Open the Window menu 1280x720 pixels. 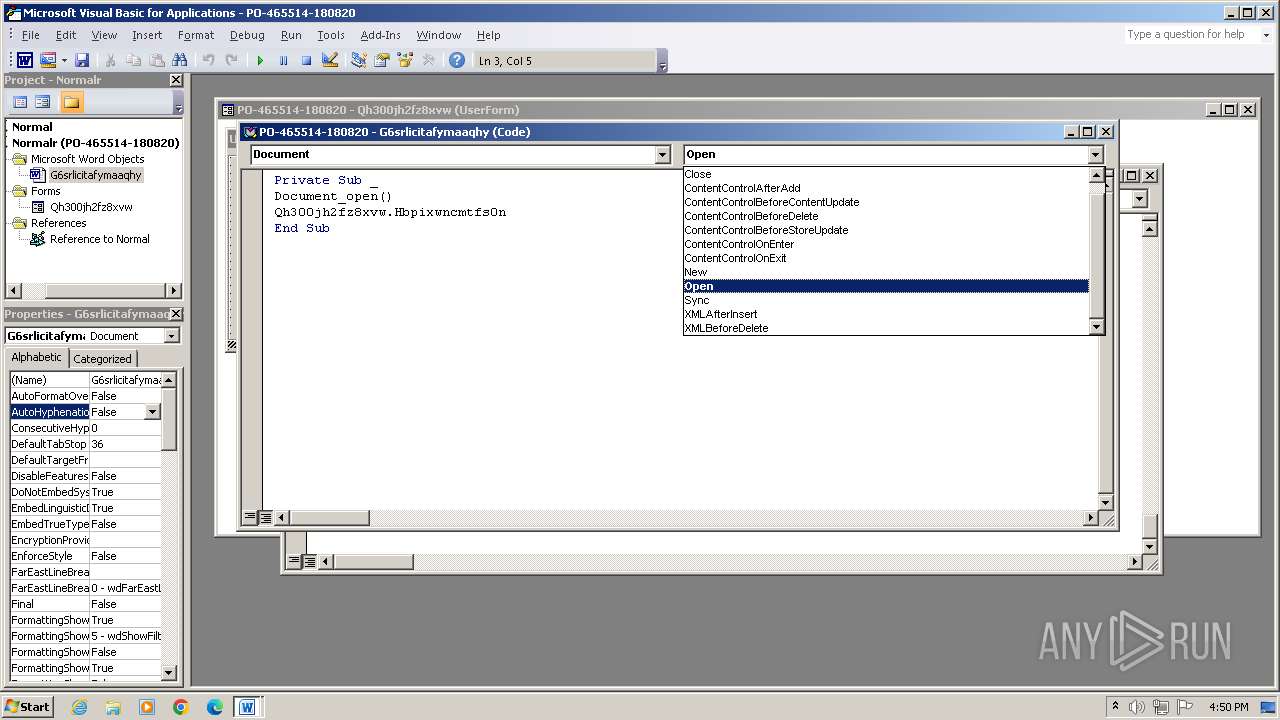(x=439, y=35)
